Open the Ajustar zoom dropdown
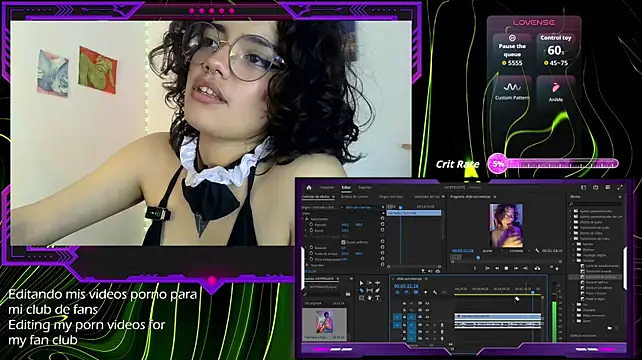The height and width of the screenshot is (360, 642). coord(492,251)
